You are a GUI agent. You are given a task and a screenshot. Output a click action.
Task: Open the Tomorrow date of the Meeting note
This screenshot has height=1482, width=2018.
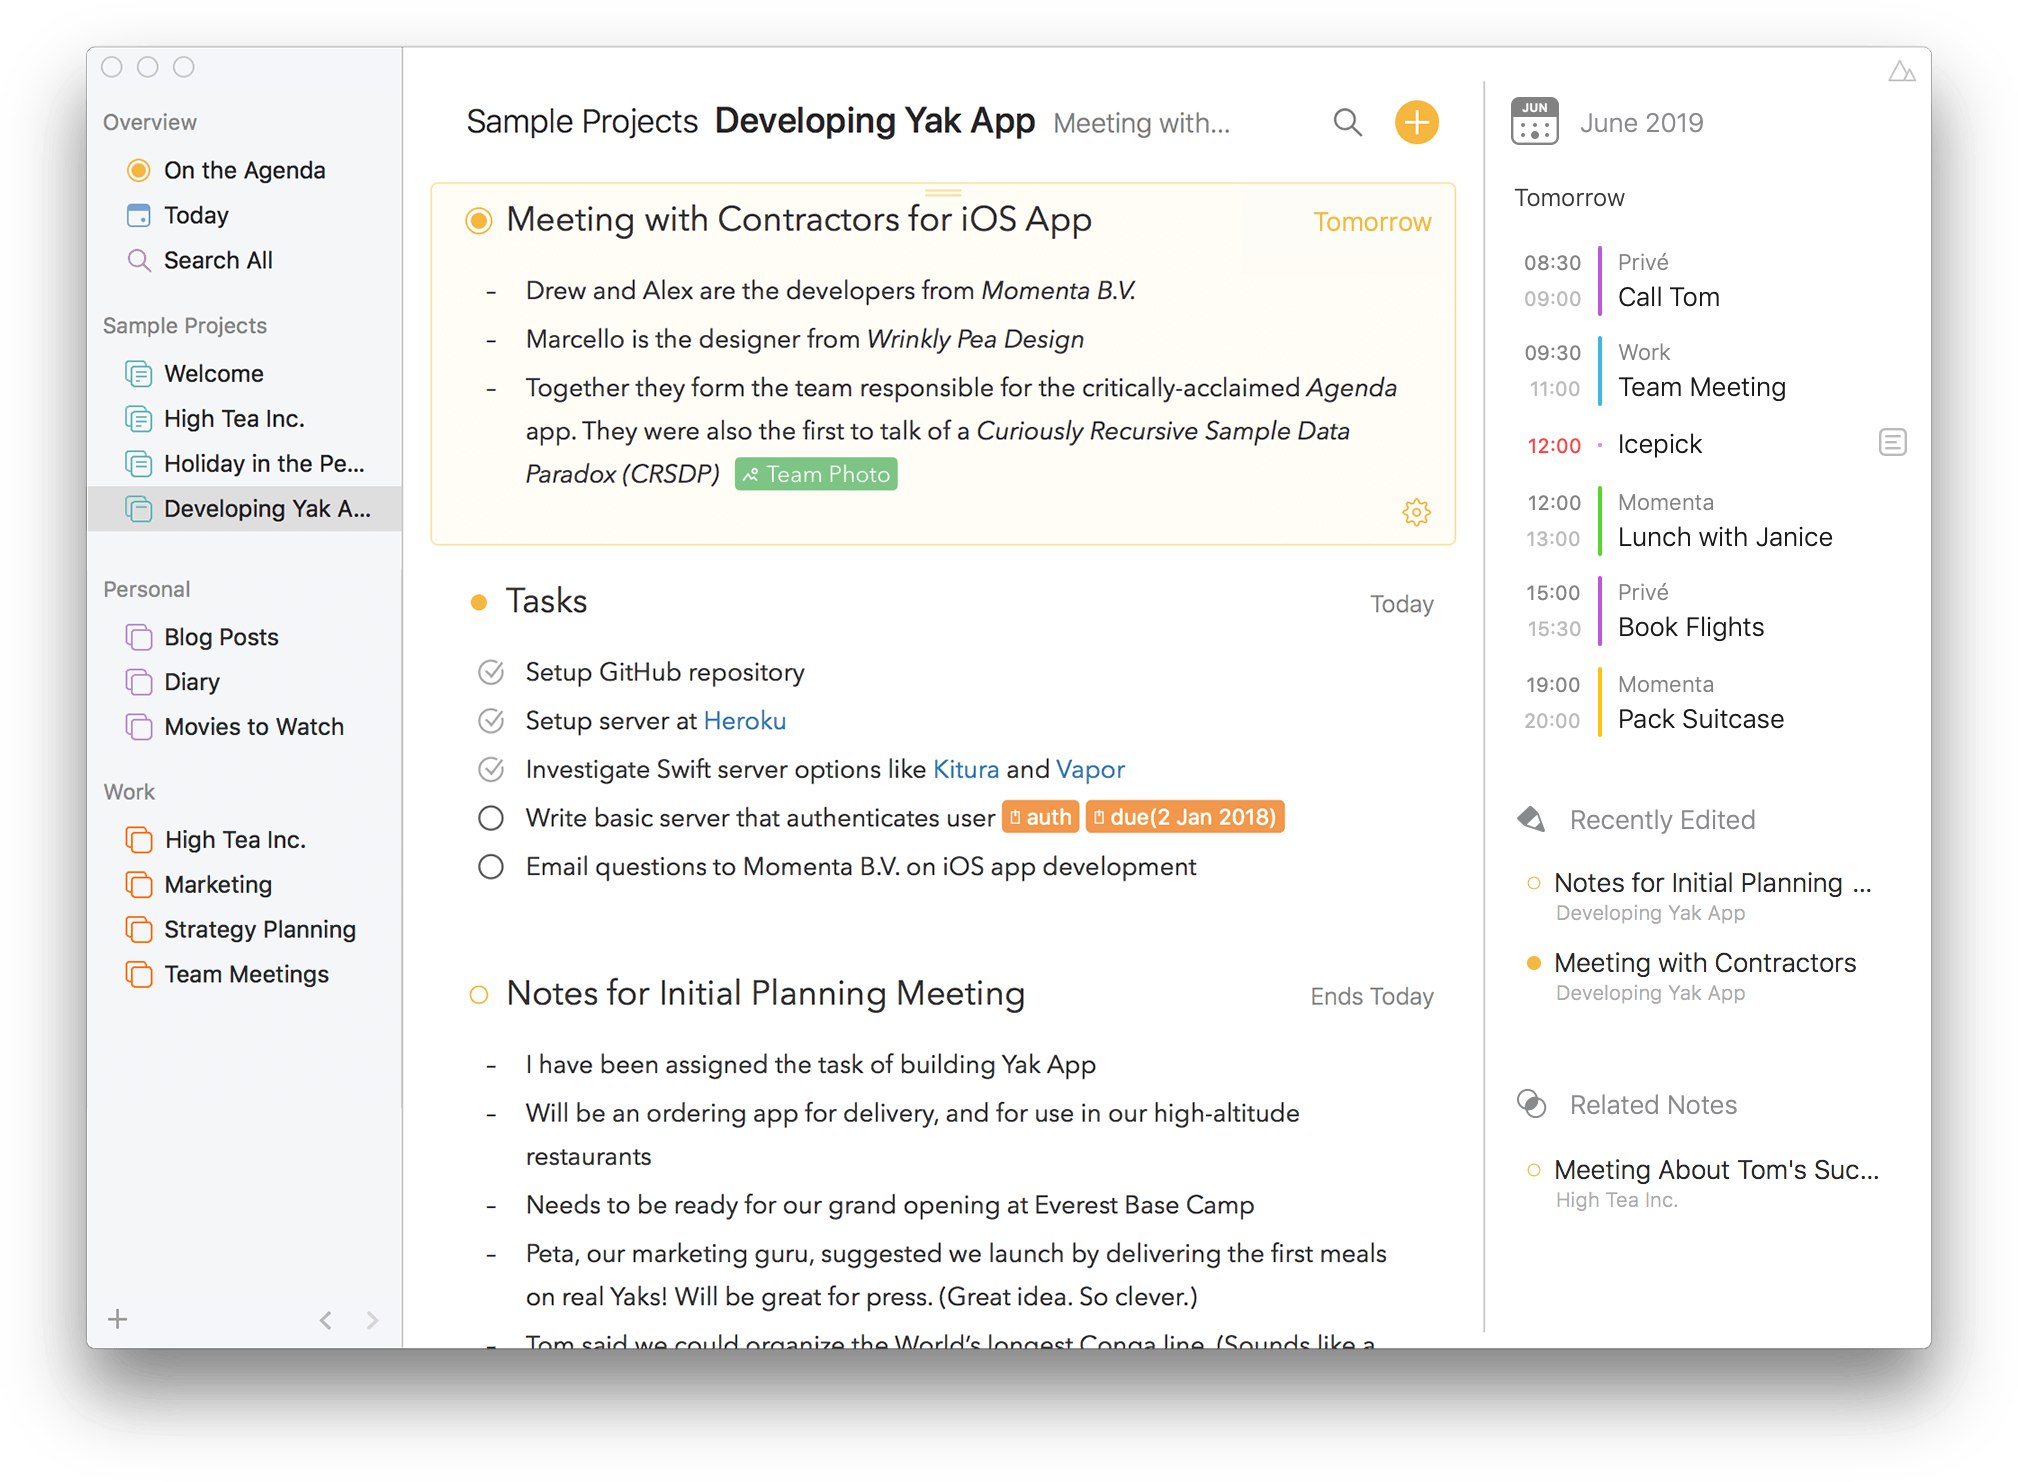[1372, 222]
